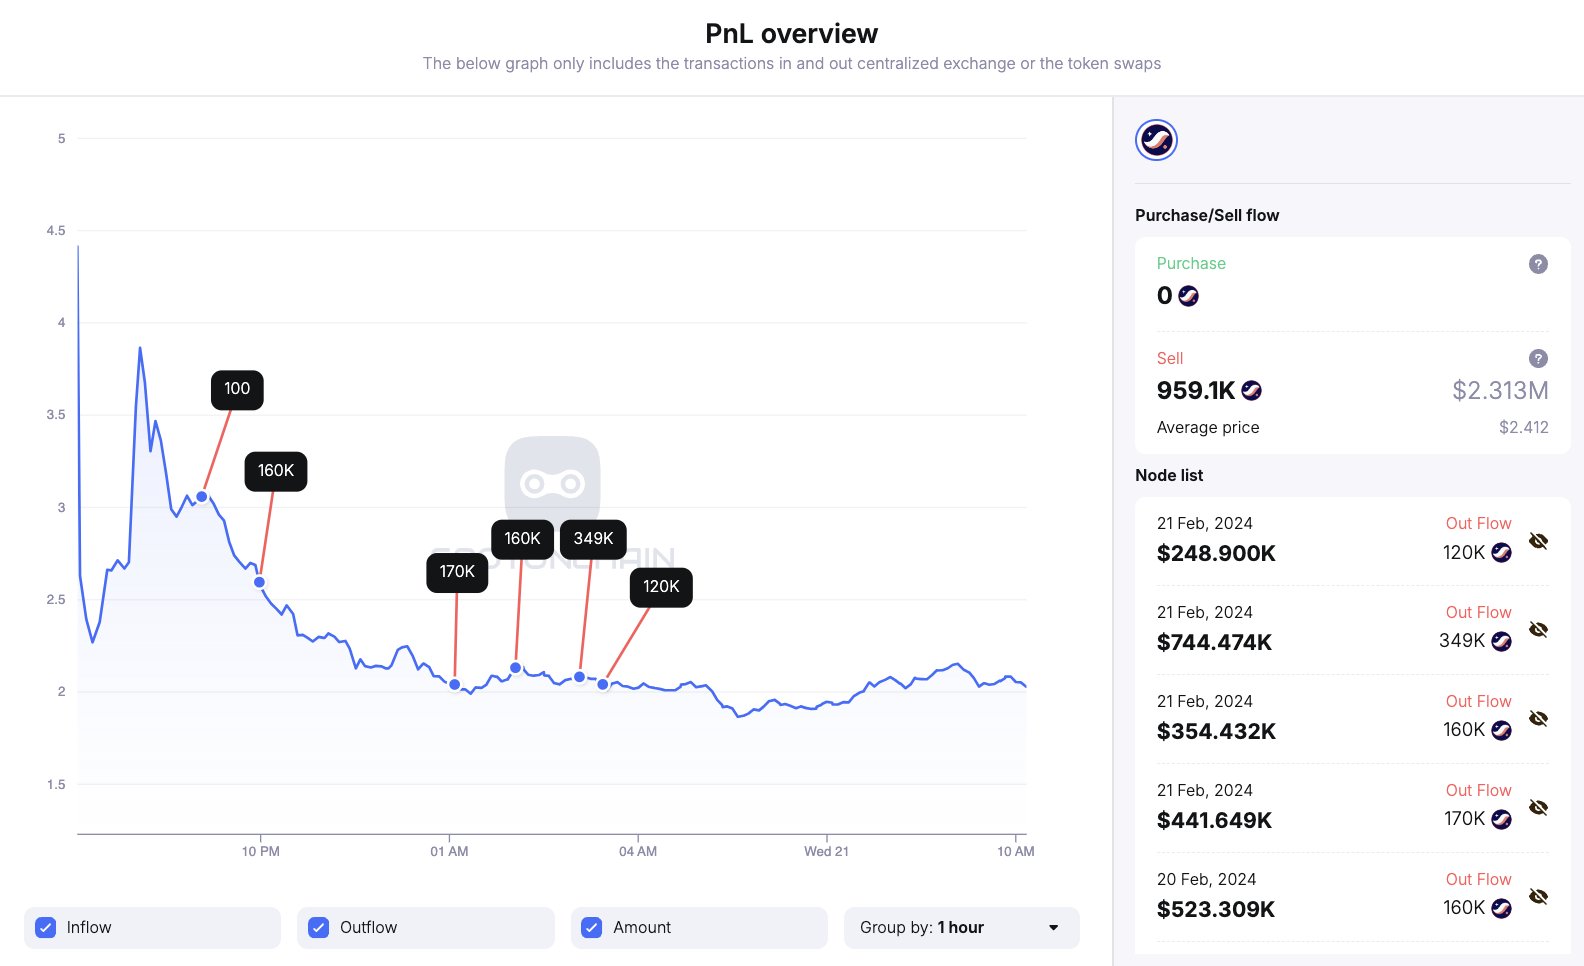Click the 160K label near 10 PM

[x=276, y=471]
